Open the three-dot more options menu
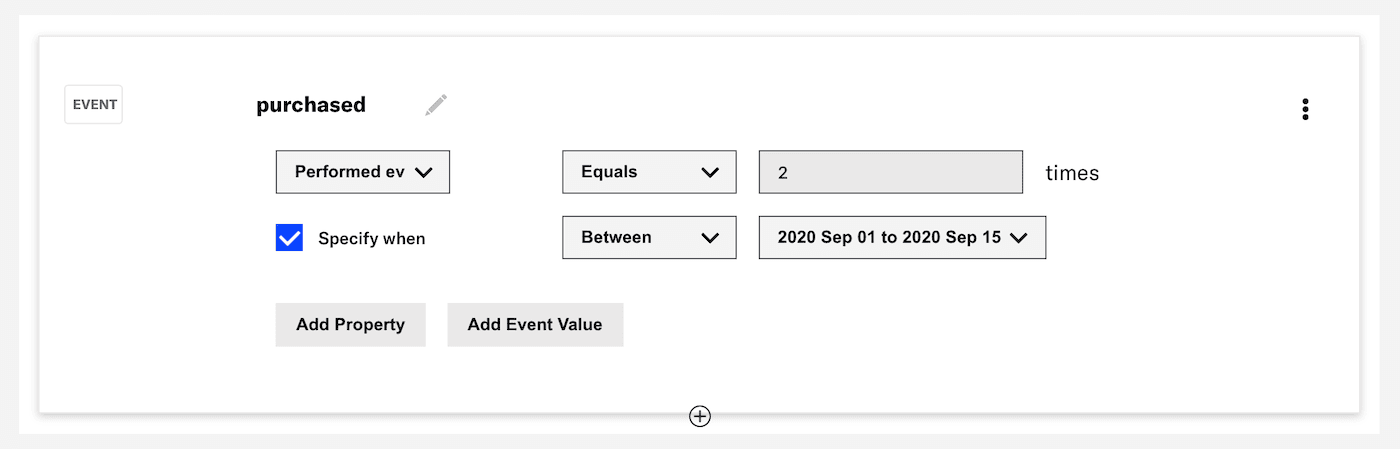Screen dimensions: 1400x449 (1305, 109)
